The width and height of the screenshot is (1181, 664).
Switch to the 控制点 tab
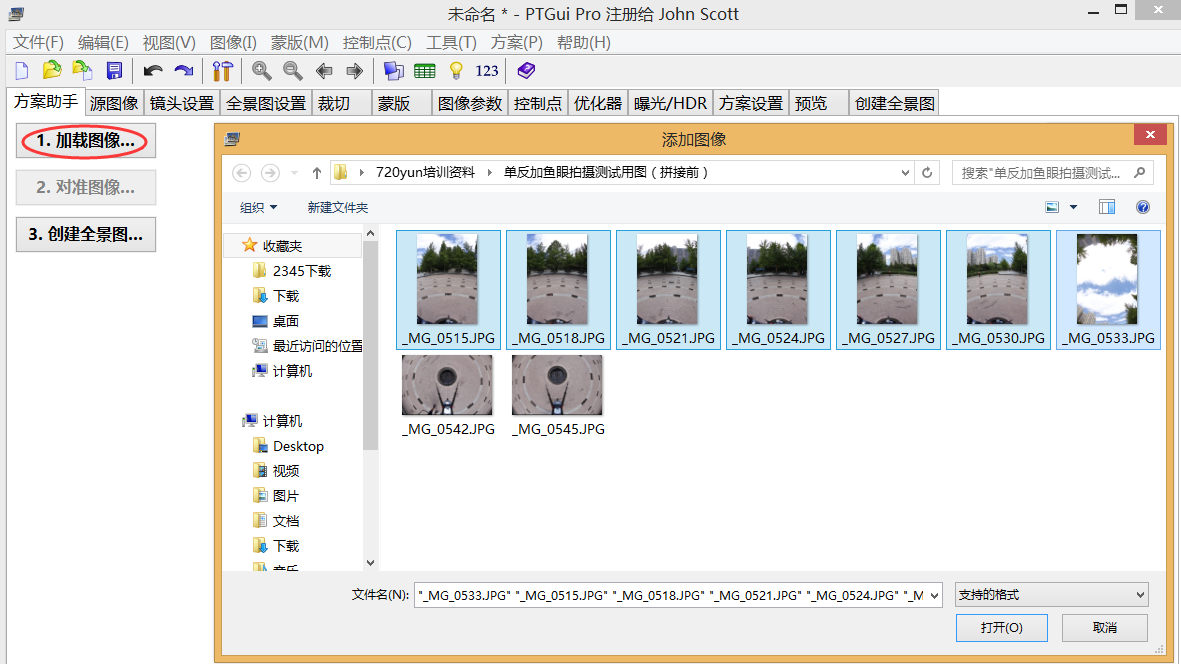537,103
